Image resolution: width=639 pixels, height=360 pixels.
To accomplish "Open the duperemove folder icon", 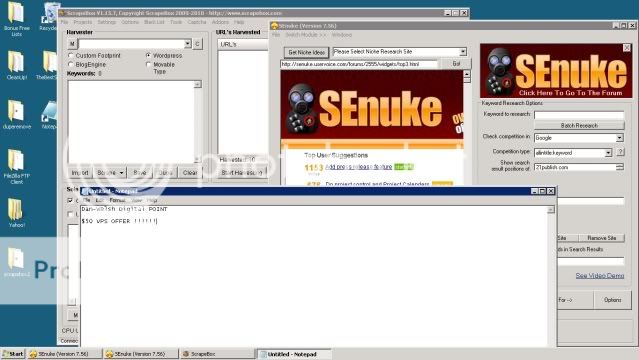I will (x=16, y=115).
